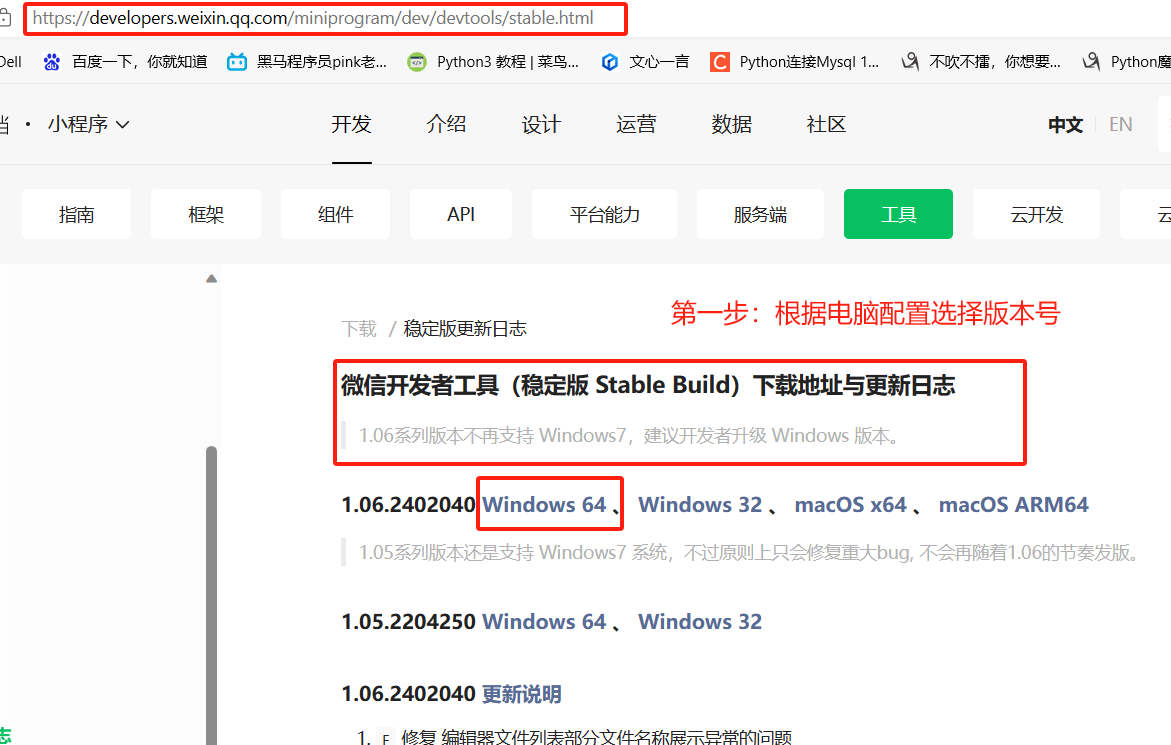Viewport: 1171px width, 745px height.
Task: Select the 设计 top navigation tab
Action: [541, 124]
